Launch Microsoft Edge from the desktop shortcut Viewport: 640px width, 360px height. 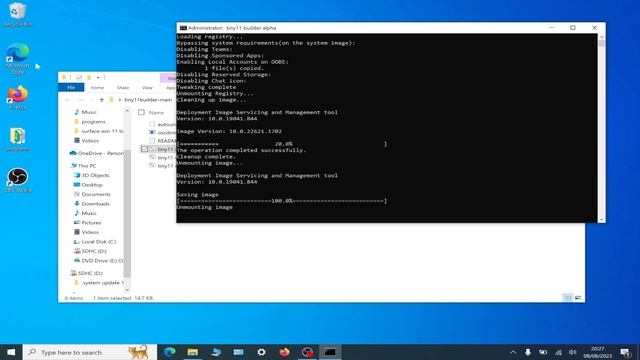pyautogui.click(x=18, y=59)
